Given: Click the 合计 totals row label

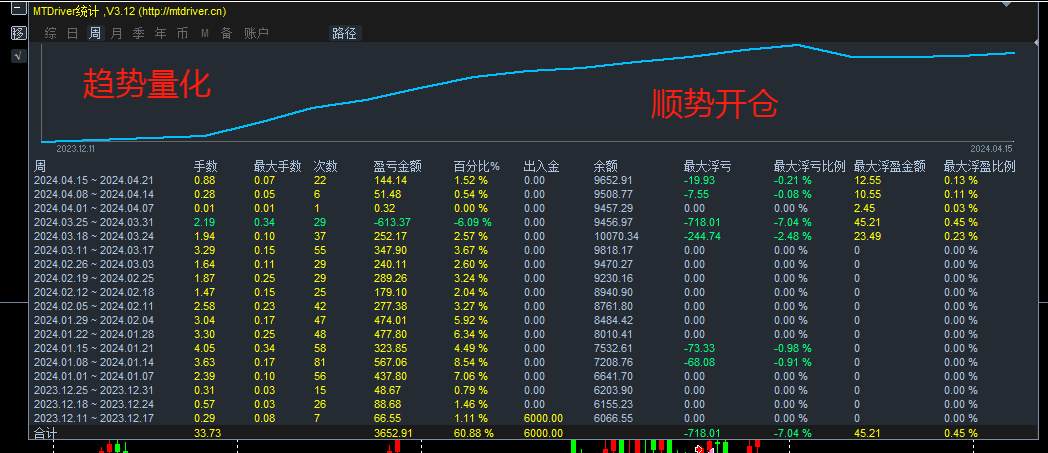Looking at the screenshot, I should pyautogui.click(x=45, y=433).
